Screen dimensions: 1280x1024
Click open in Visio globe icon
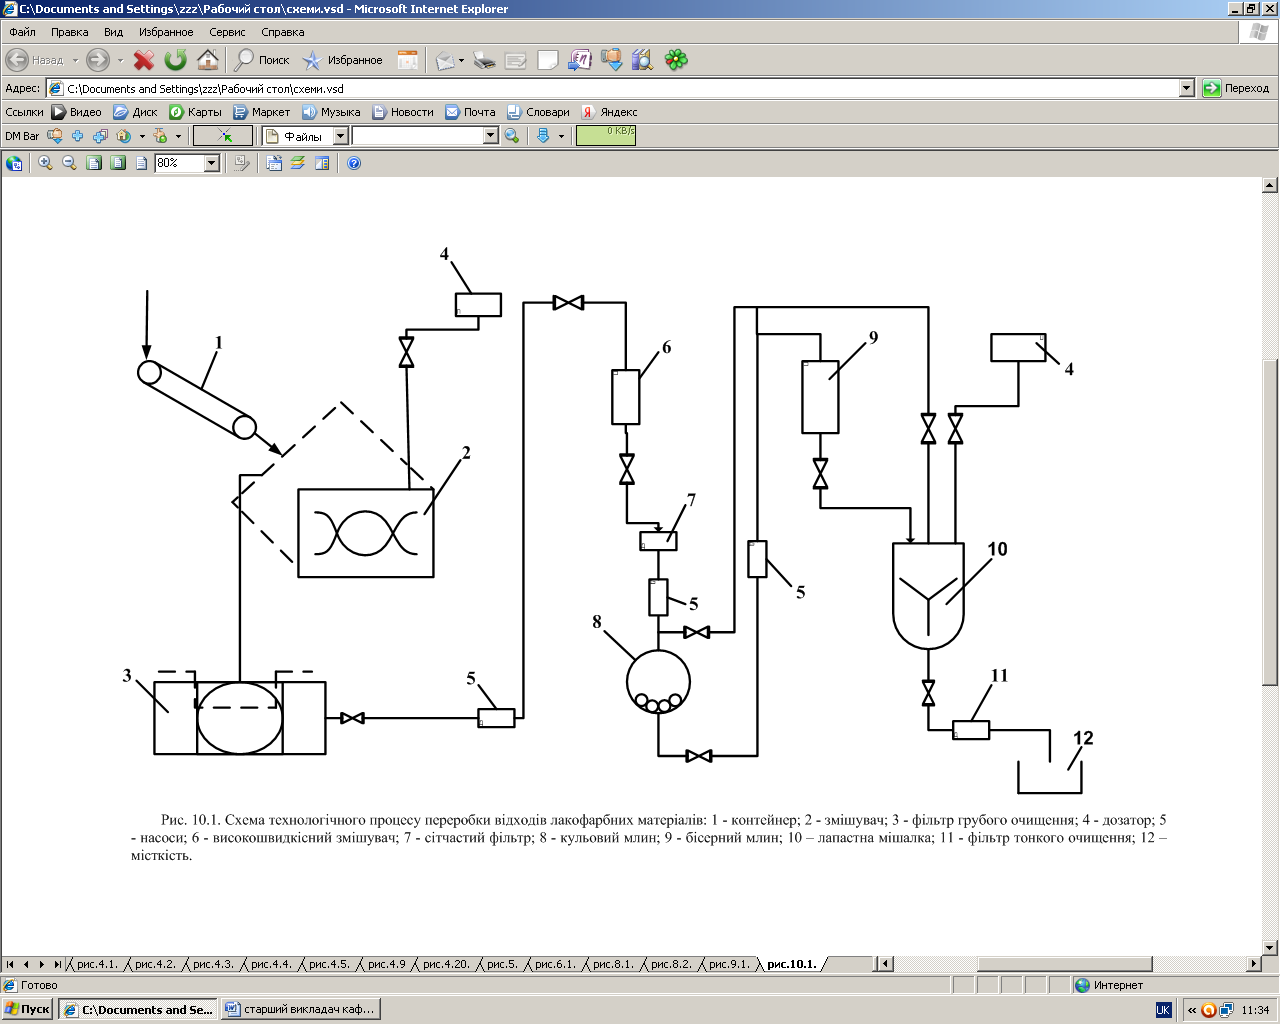(x=14, y=163)
